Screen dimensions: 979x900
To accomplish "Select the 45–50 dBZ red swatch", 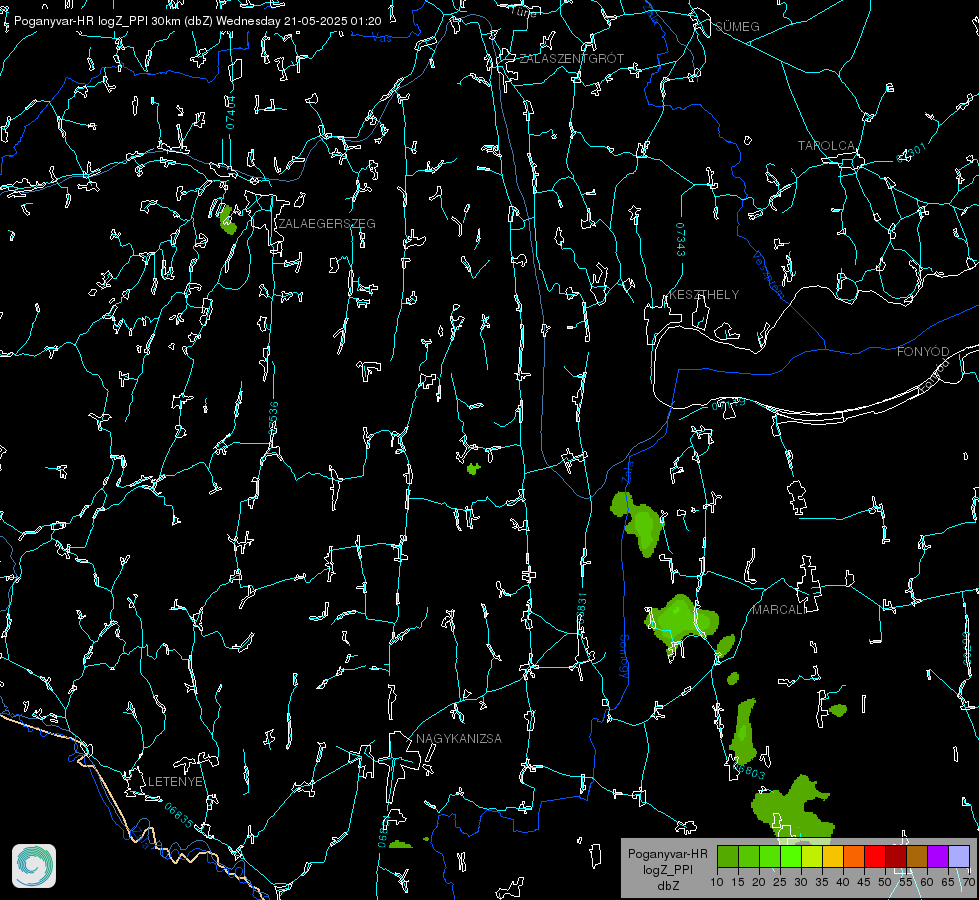I will click(x=875, y=856).
